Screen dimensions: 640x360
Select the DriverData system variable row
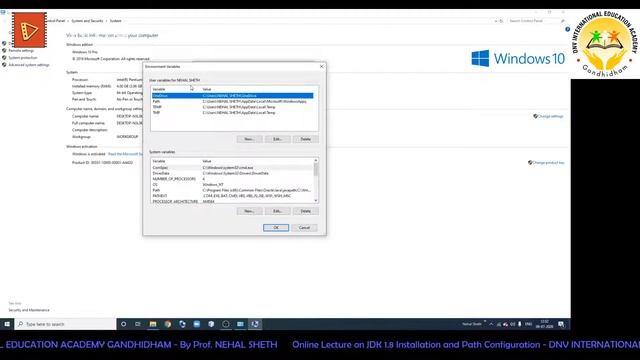232,173
